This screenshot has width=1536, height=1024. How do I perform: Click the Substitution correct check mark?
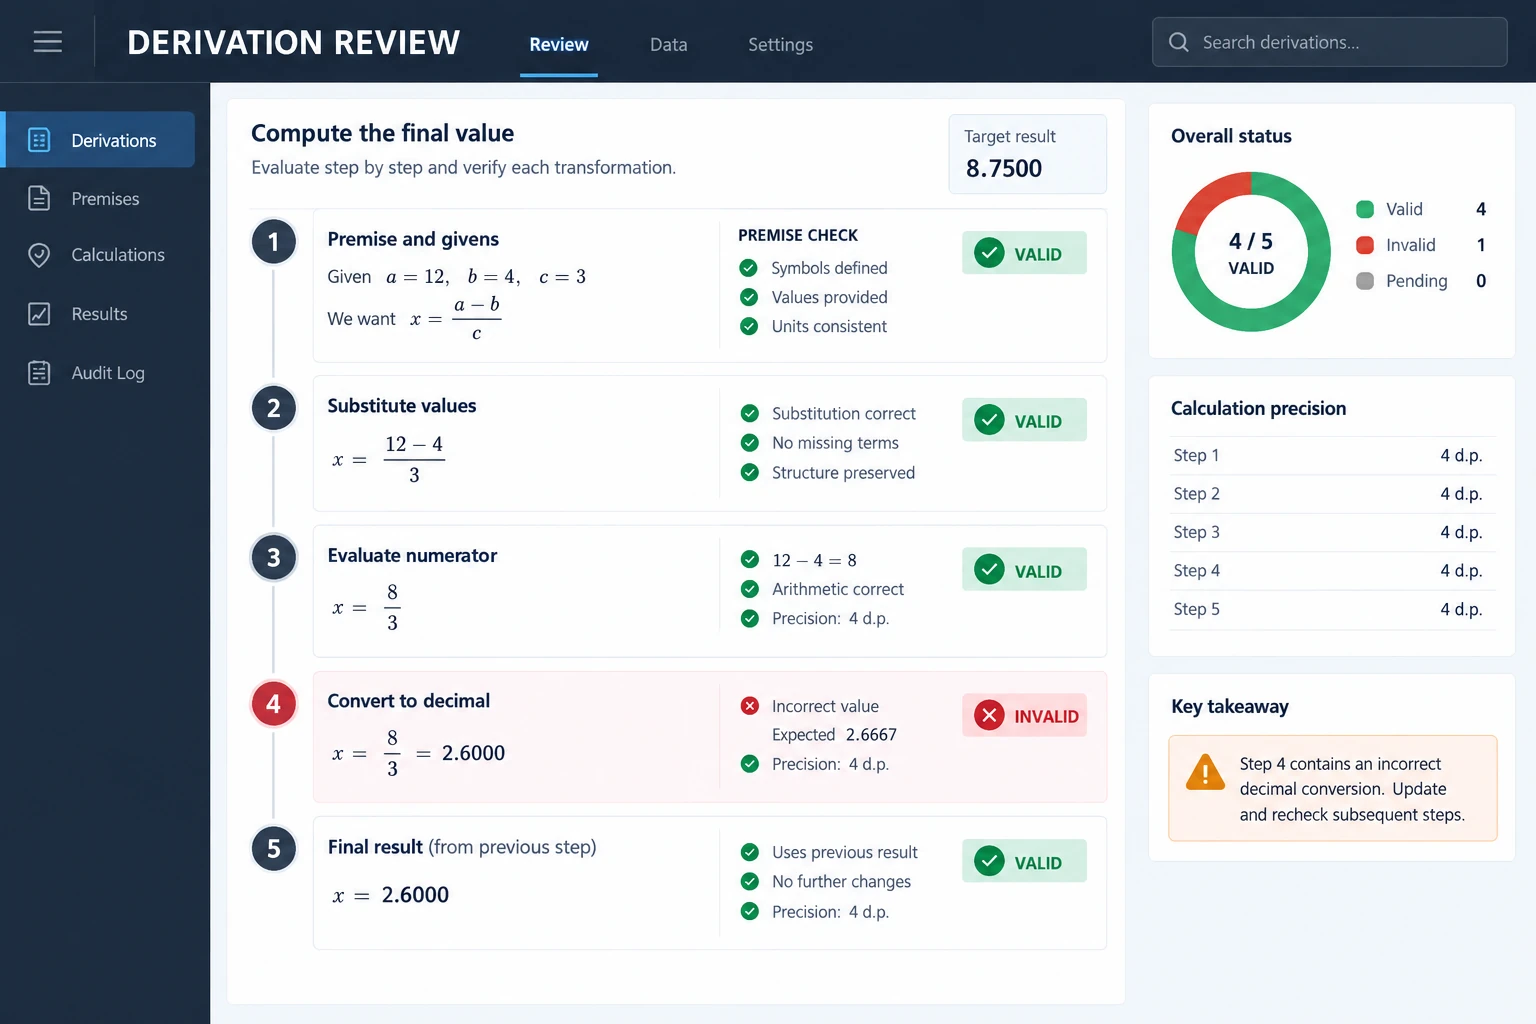749,413
